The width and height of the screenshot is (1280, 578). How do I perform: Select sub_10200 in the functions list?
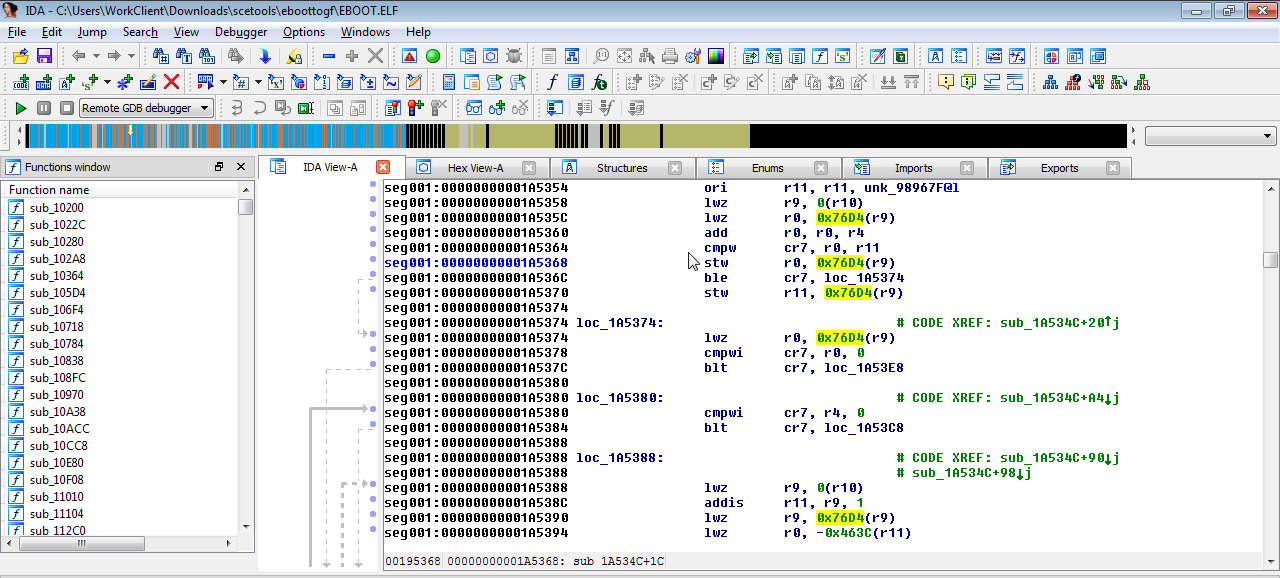pyautogui.click(x=57, y=208)
